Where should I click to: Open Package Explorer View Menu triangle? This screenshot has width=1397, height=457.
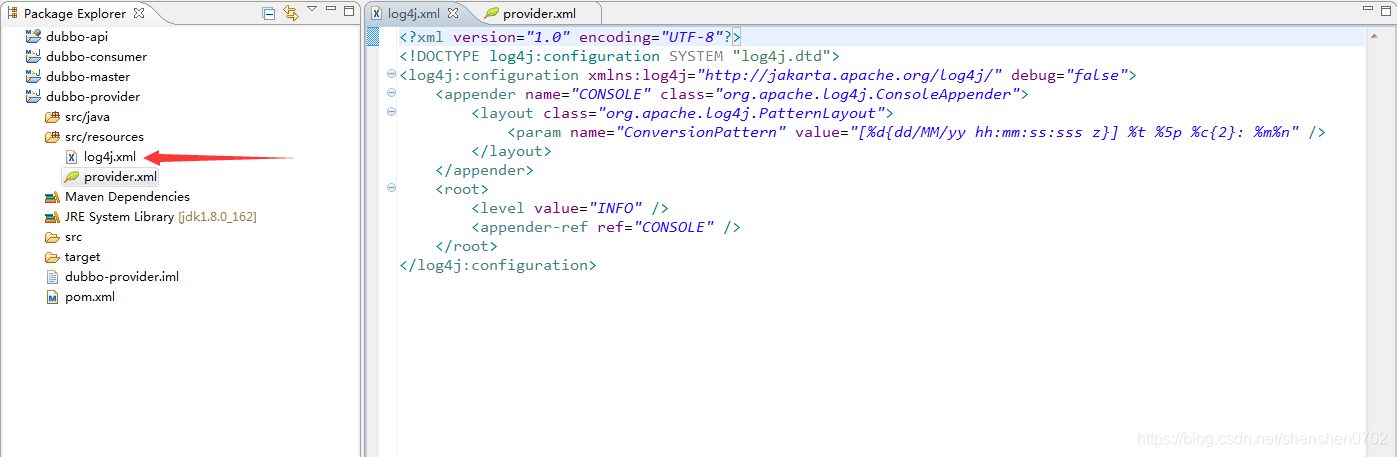click(312, 10)
